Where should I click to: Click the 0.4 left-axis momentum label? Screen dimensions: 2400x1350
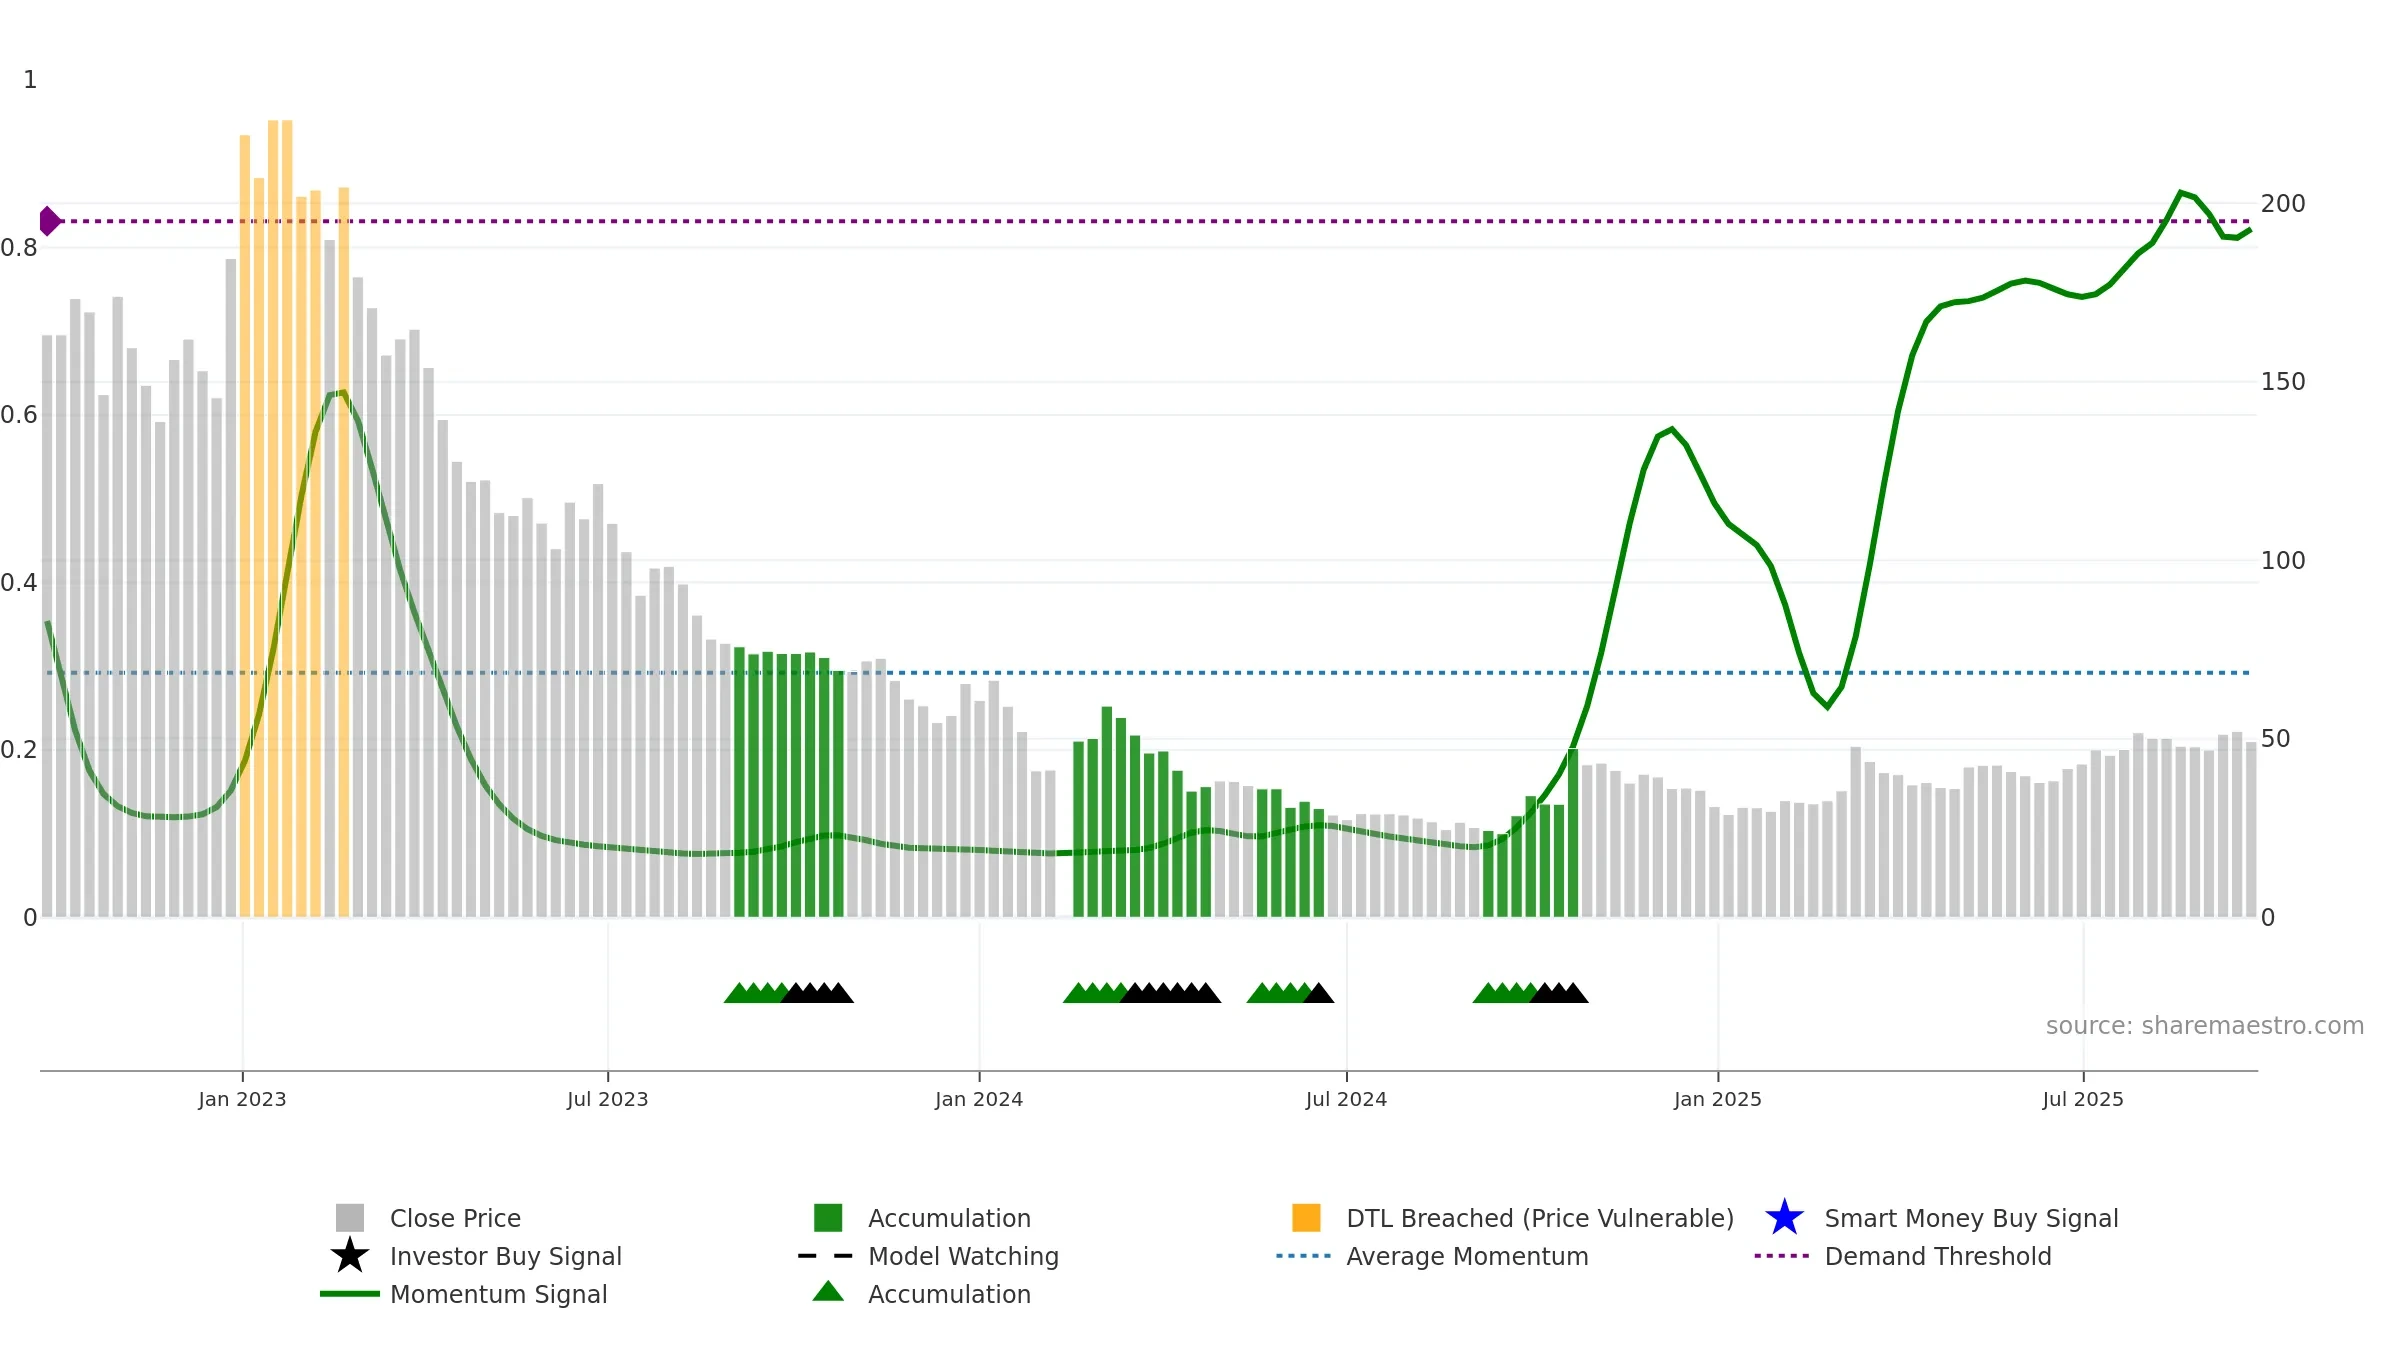click(x=19, y=583)
